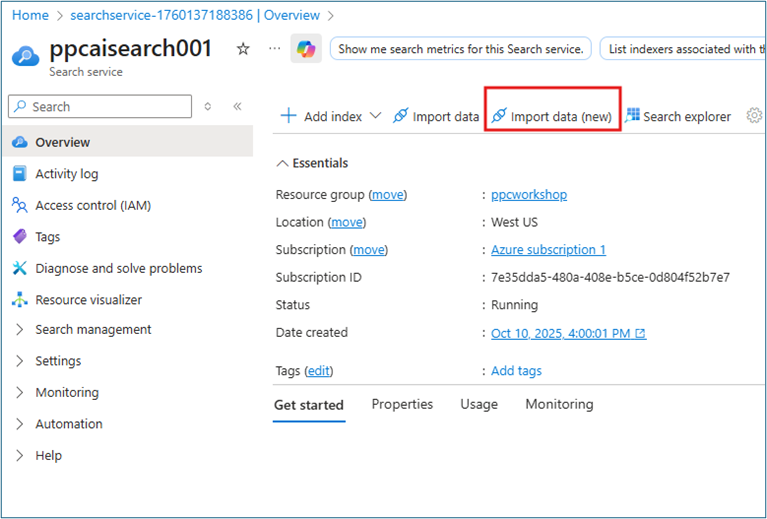Click the Running status value
The image size is (767, 519).
(x=514, y=305)
